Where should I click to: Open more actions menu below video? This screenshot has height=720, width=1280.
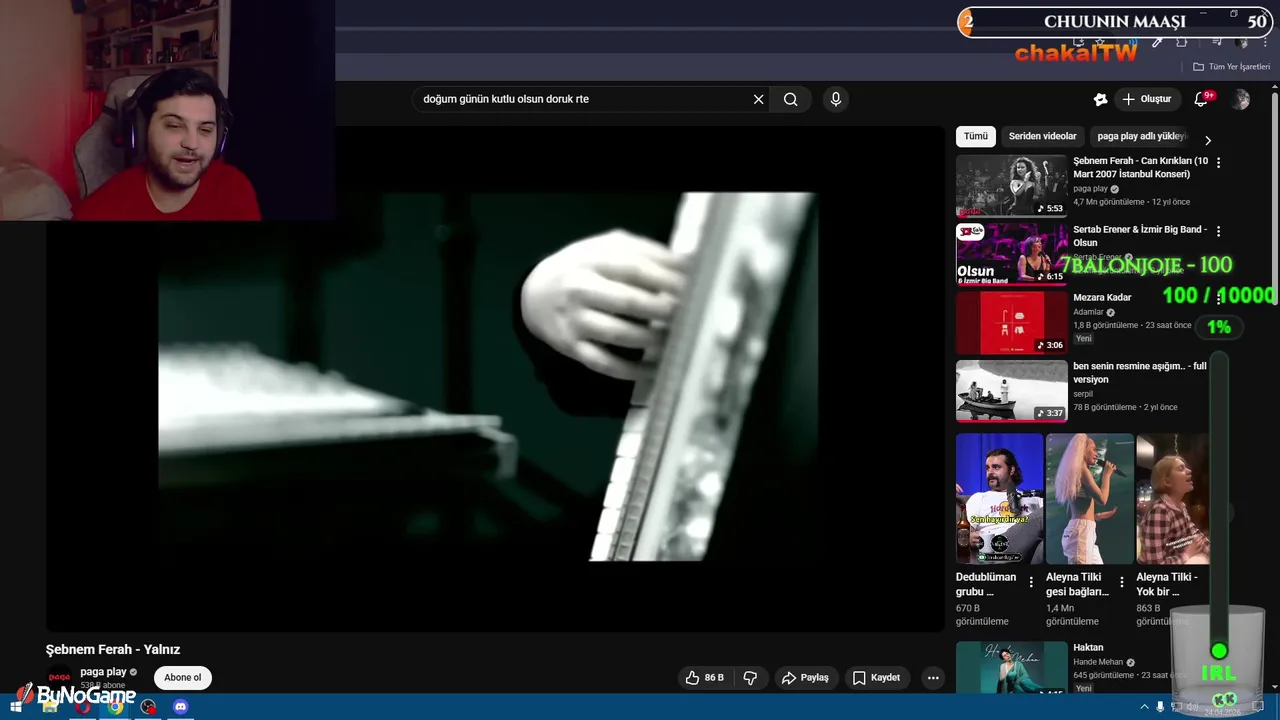[x=933, y=678]
